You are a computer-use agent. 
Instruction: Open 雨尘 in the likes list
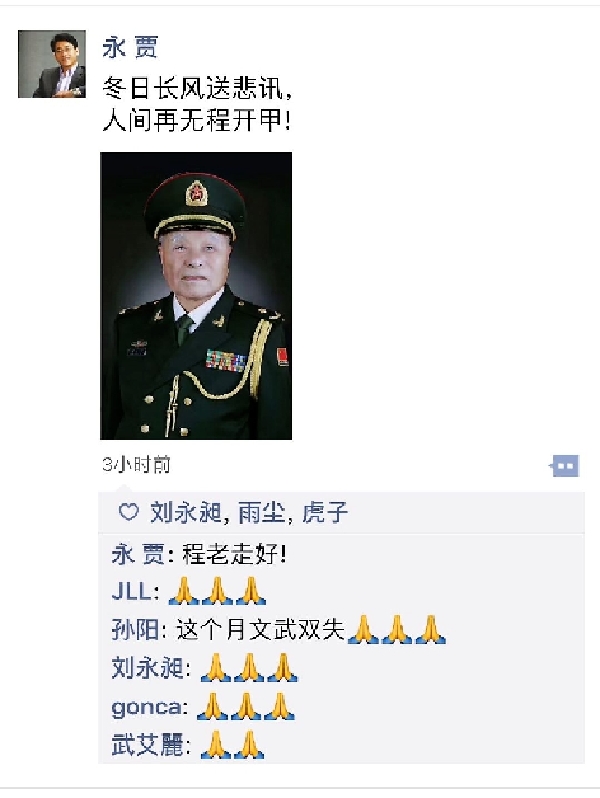pos(262,512)
